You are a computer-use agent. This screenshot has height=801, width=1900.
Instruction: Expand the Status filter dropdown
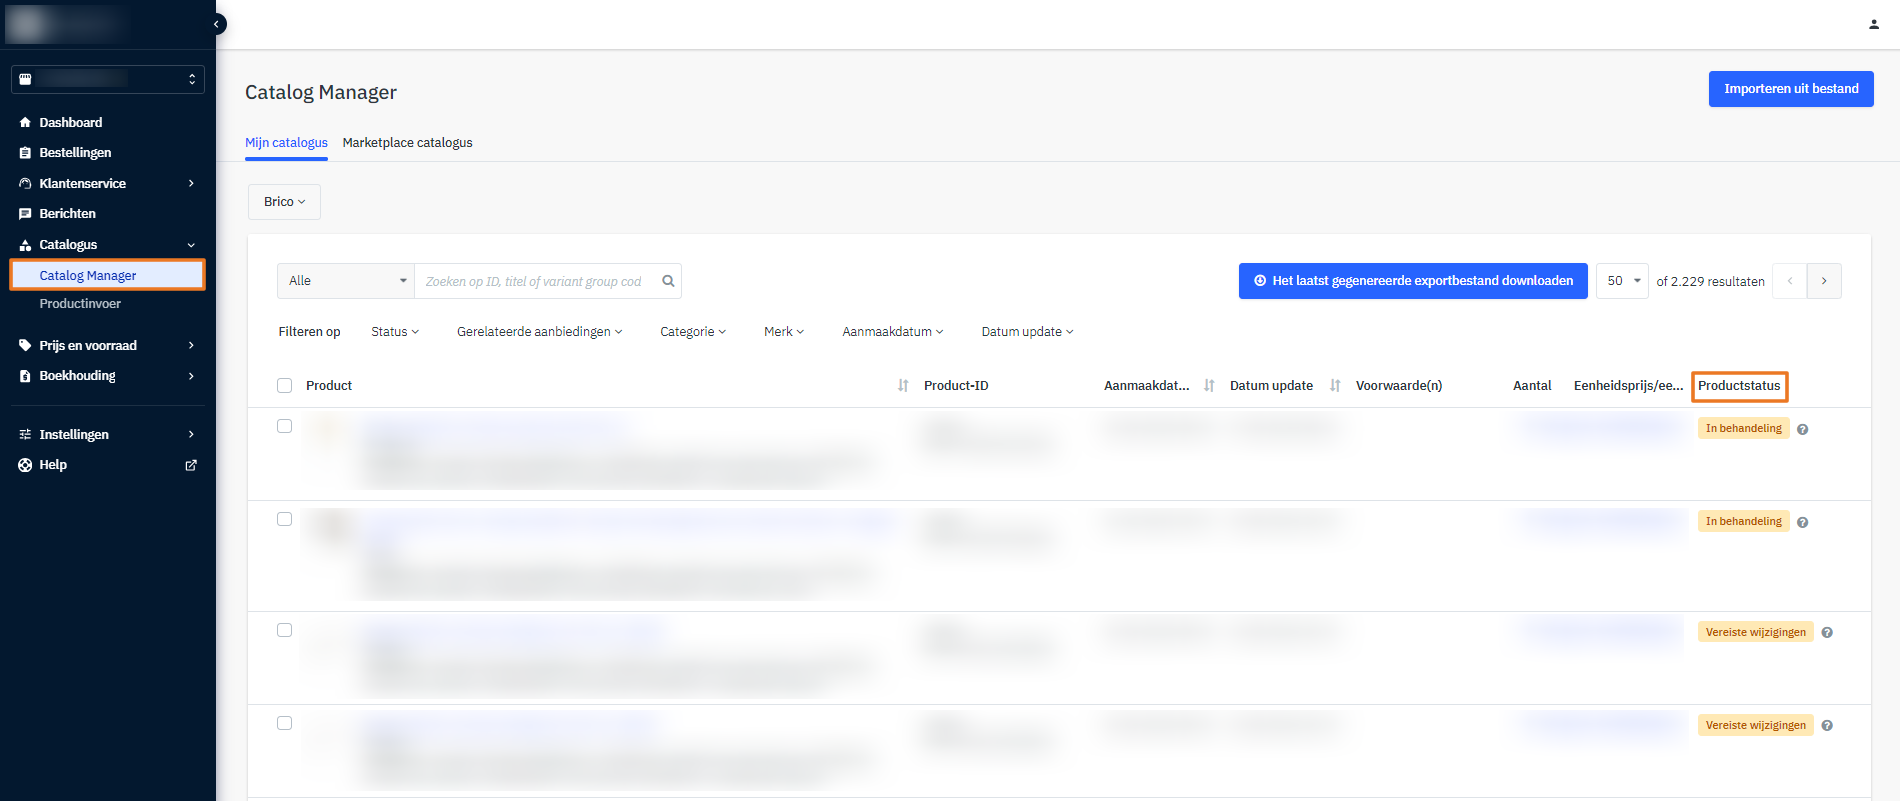pos(395,332)
